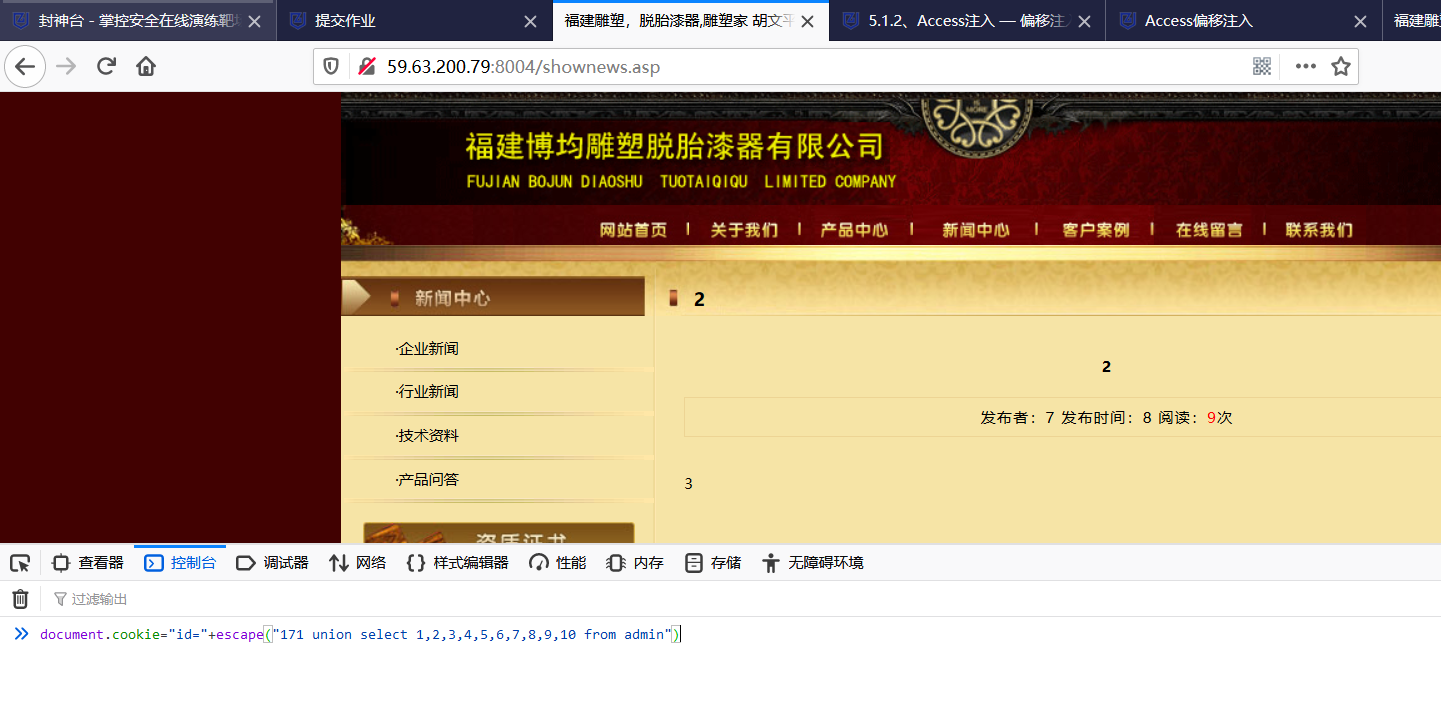Click the shield tracking protection icon

tap(331, 67)
